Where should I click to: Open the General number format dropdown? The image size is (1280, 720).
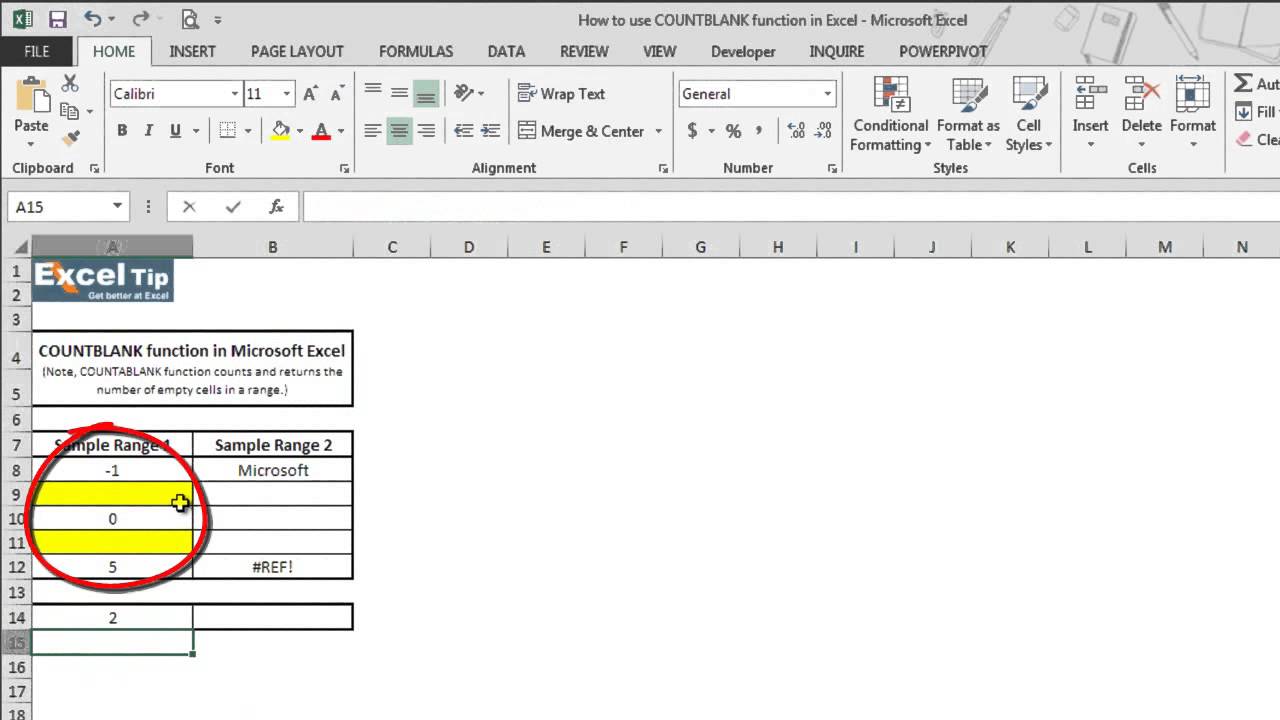(827, 94)
